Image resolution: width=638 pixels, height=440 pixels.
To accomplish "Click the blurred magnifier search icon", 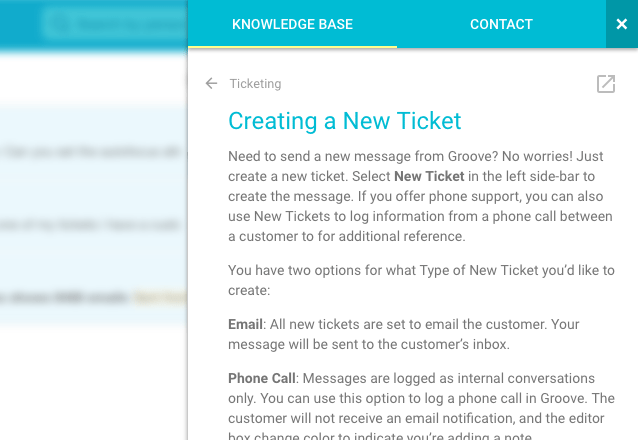I will tap(60, 24).
